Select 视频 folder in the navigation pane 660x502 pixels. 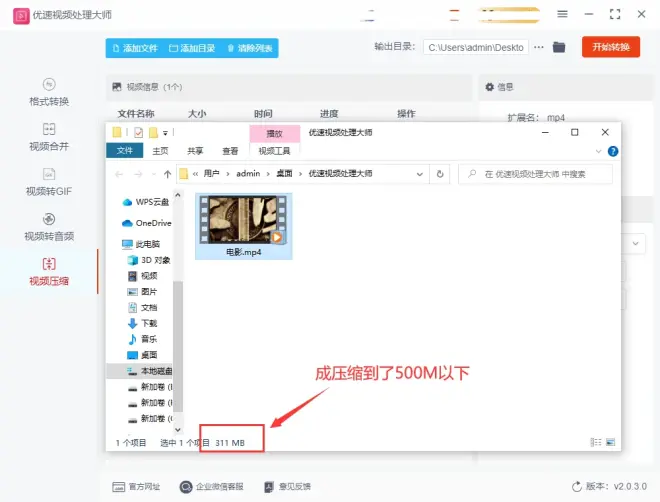point(143,276)
